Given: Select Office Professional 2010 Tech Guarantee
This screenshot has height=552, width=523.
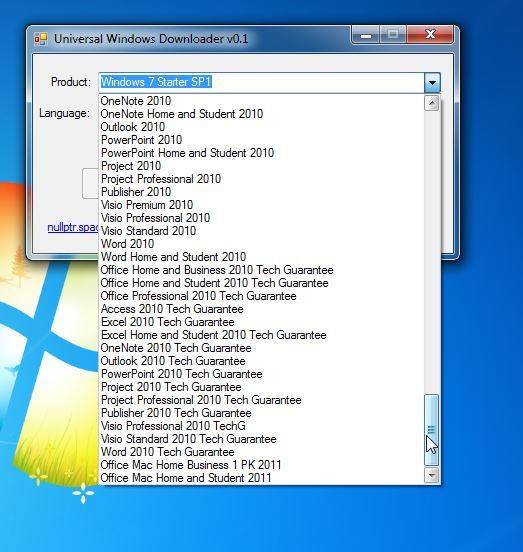Looking at the screenshot, I should (262, 296).
